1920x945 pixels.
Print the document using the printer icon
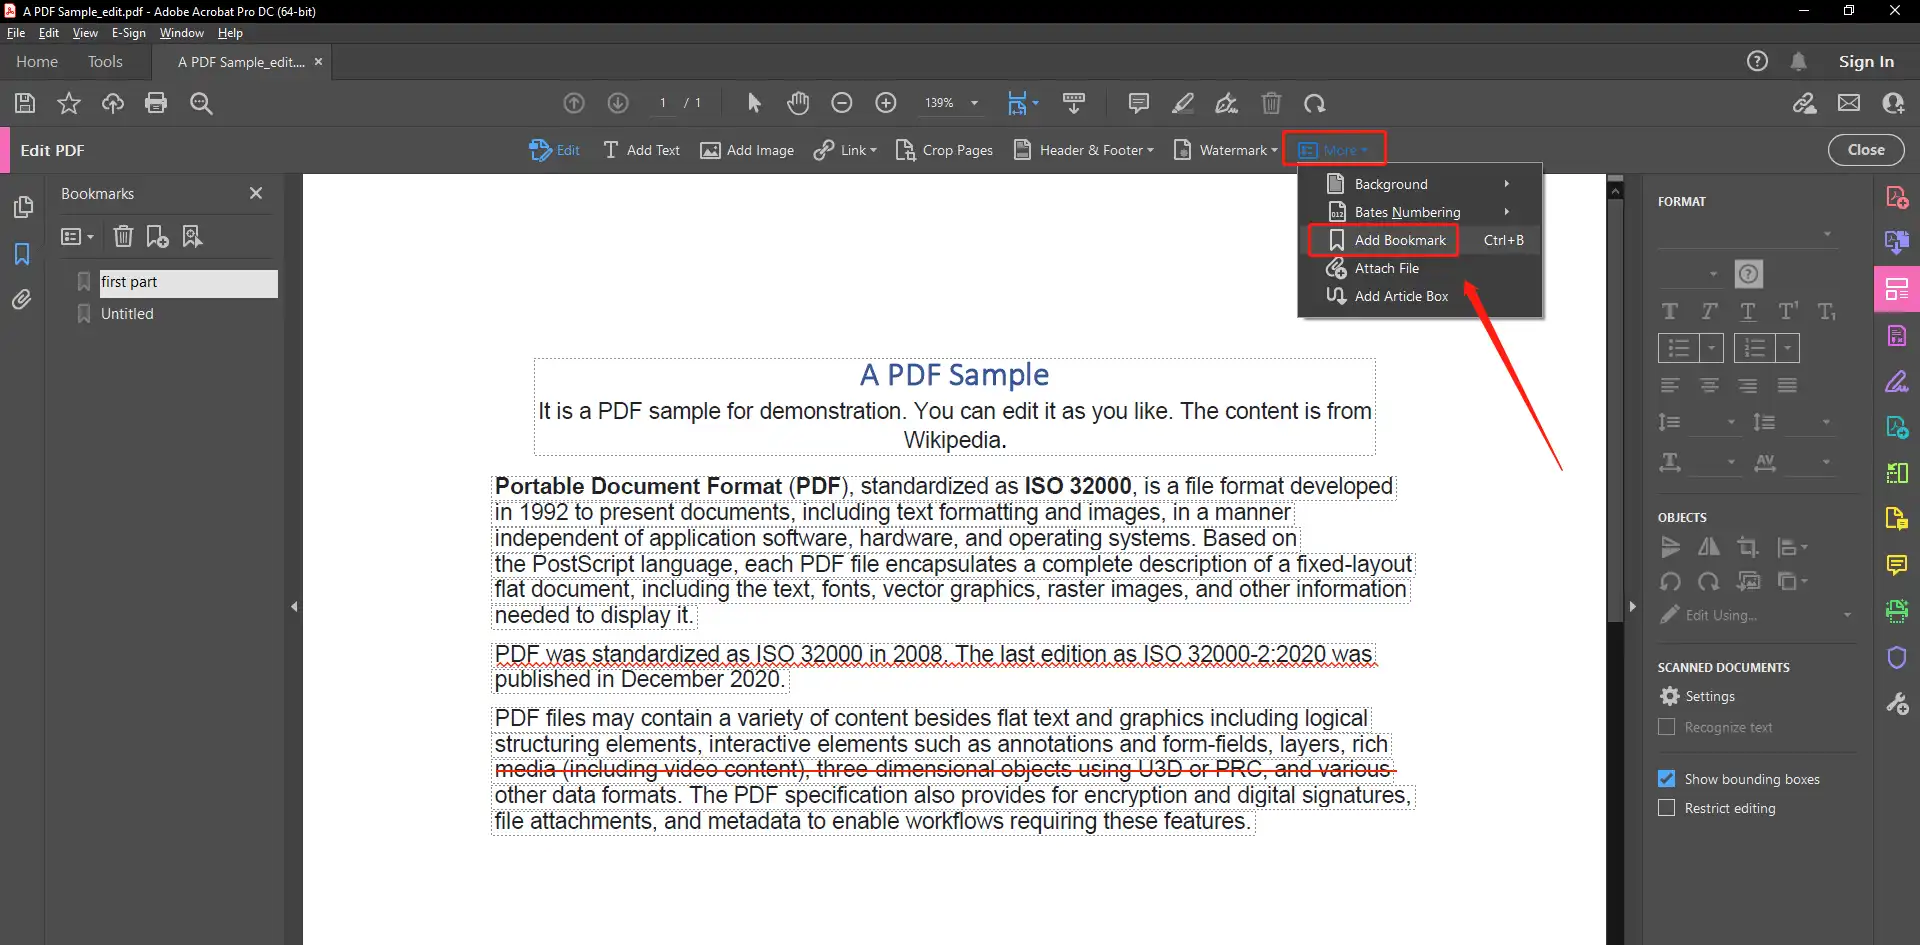click(x=156, y=103)
